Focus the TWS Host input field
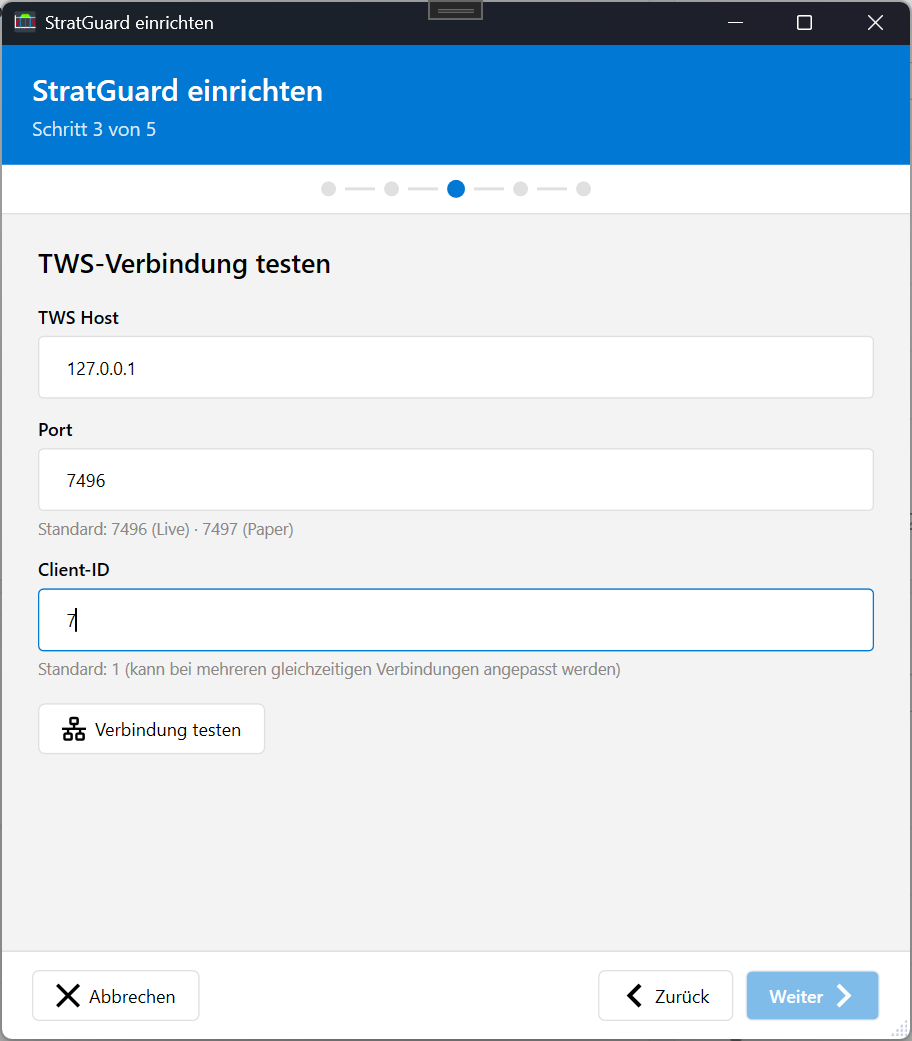 (456, 367)
